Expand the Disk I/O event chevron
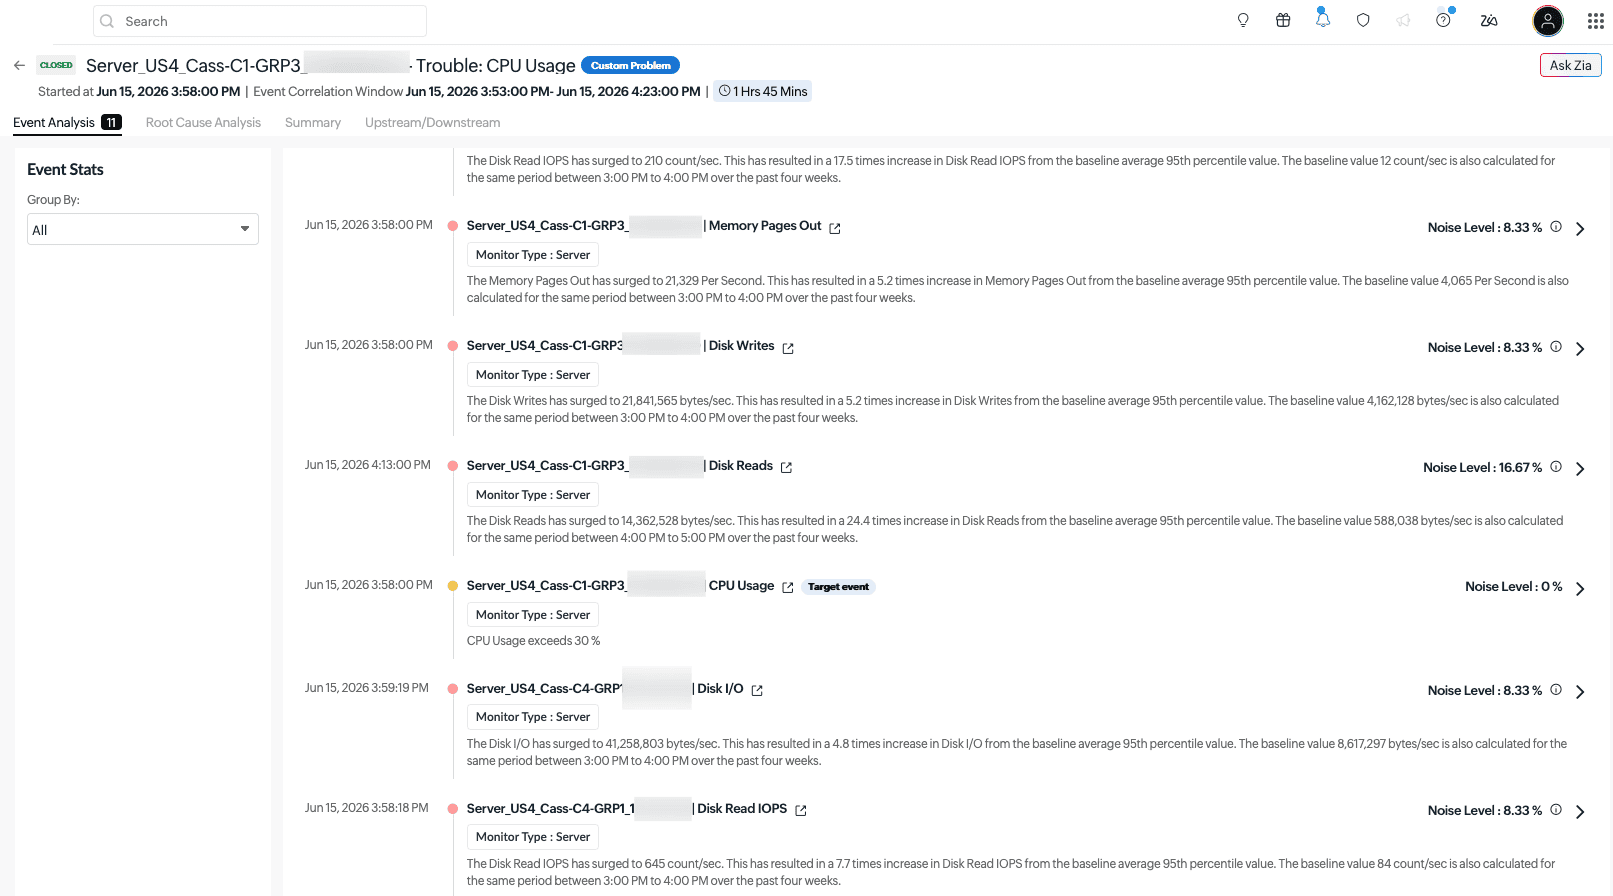Image resolution: width=1613 pixels, height=896 pixels. pos(1580,692)
